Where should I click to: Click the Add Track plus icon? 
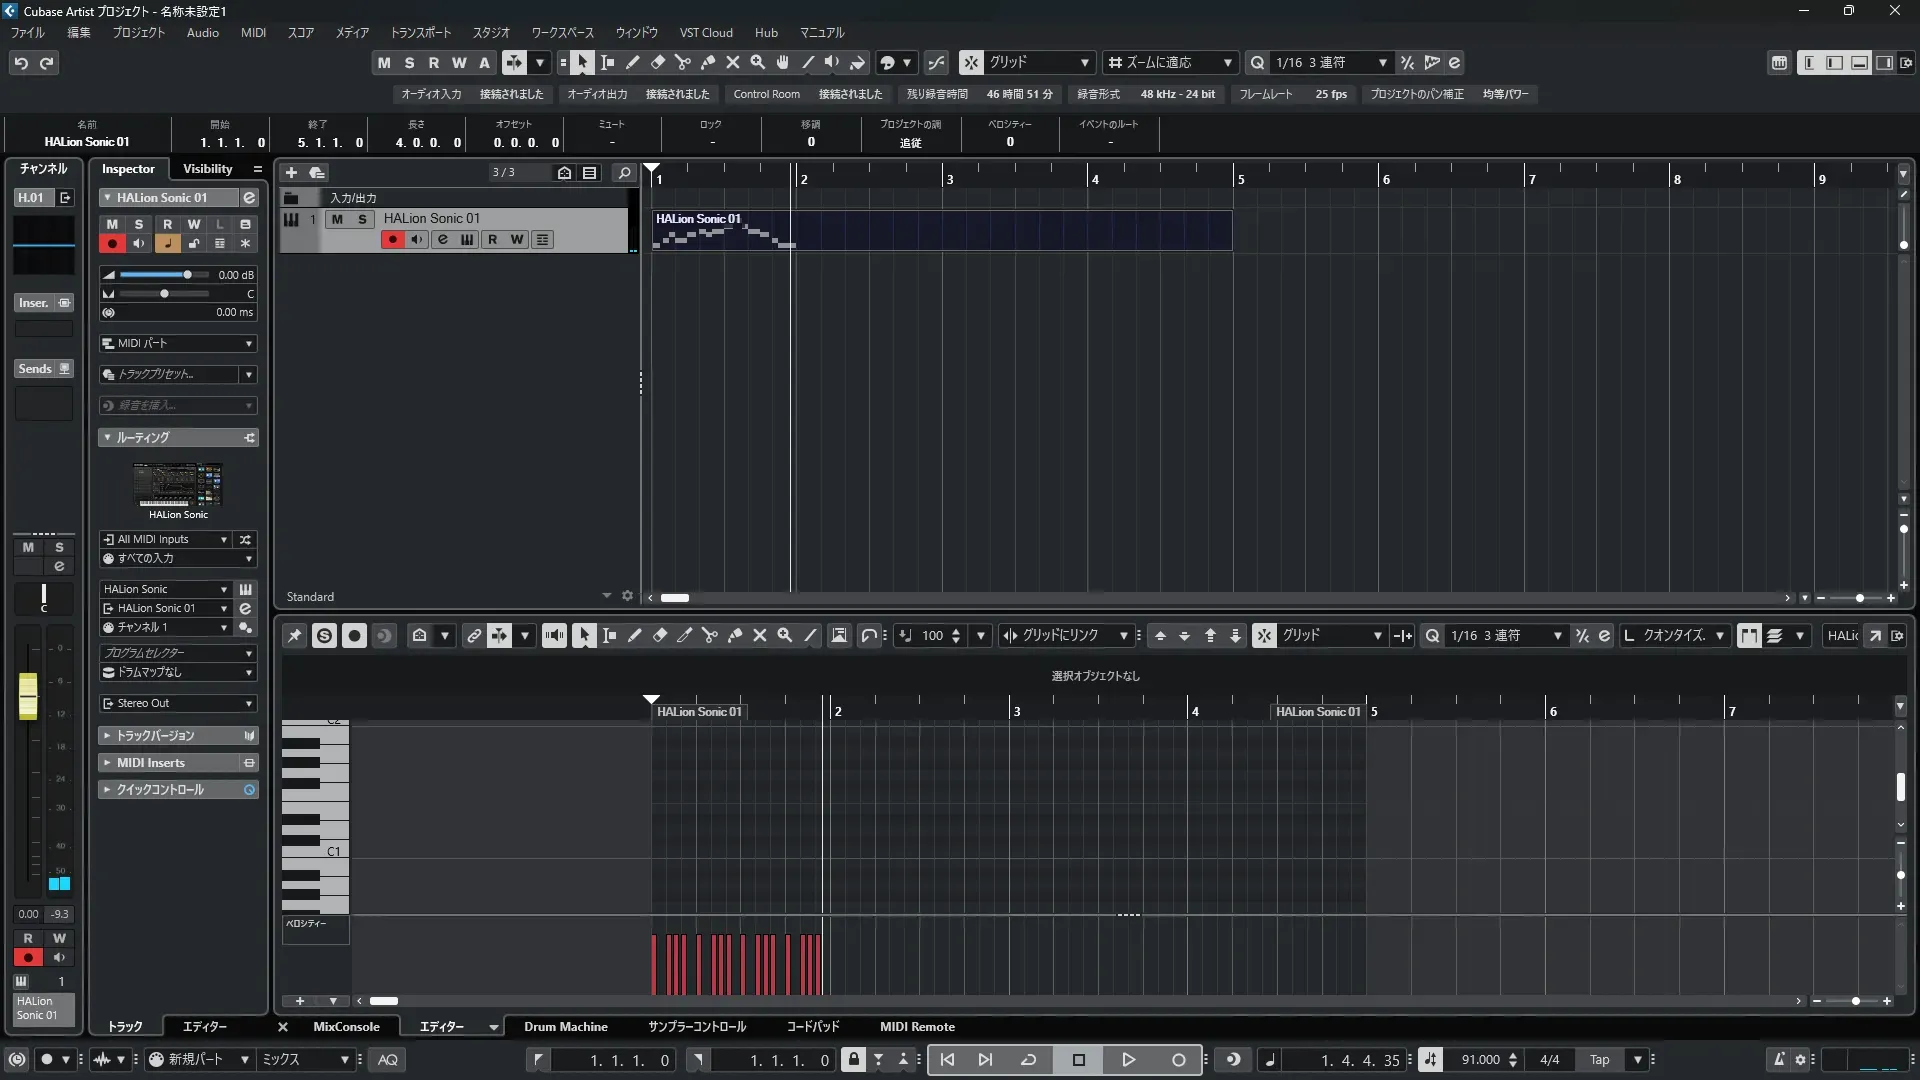click(291, 173)
